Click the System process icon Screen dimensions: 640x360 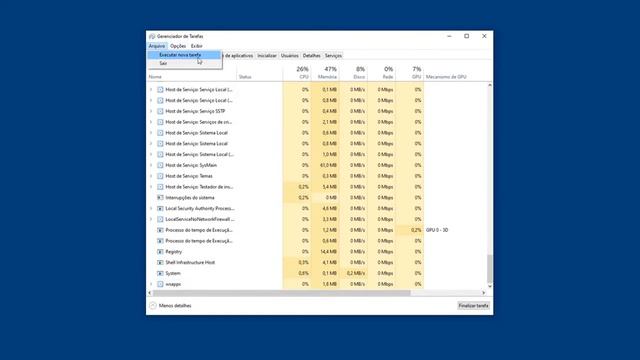tap(160, 273)
